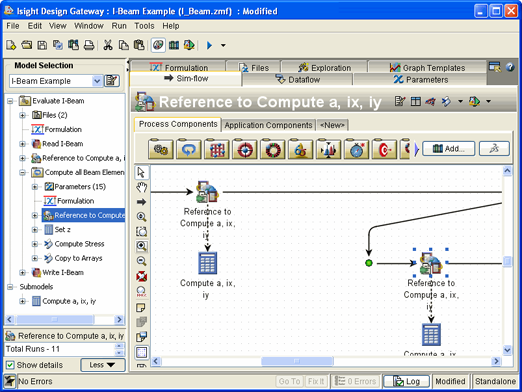Open the I-Beam Example model dropdown

point(97,81)
